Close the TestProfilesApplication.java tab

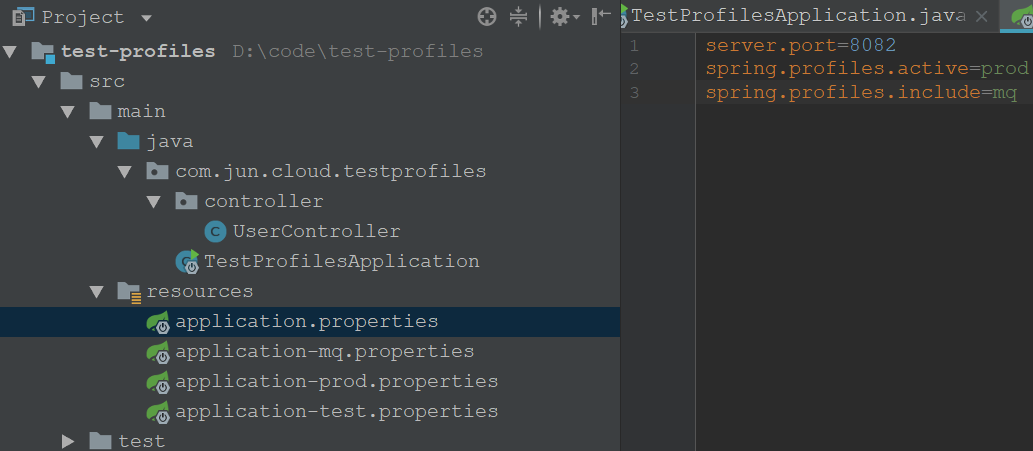pos(982,16)
